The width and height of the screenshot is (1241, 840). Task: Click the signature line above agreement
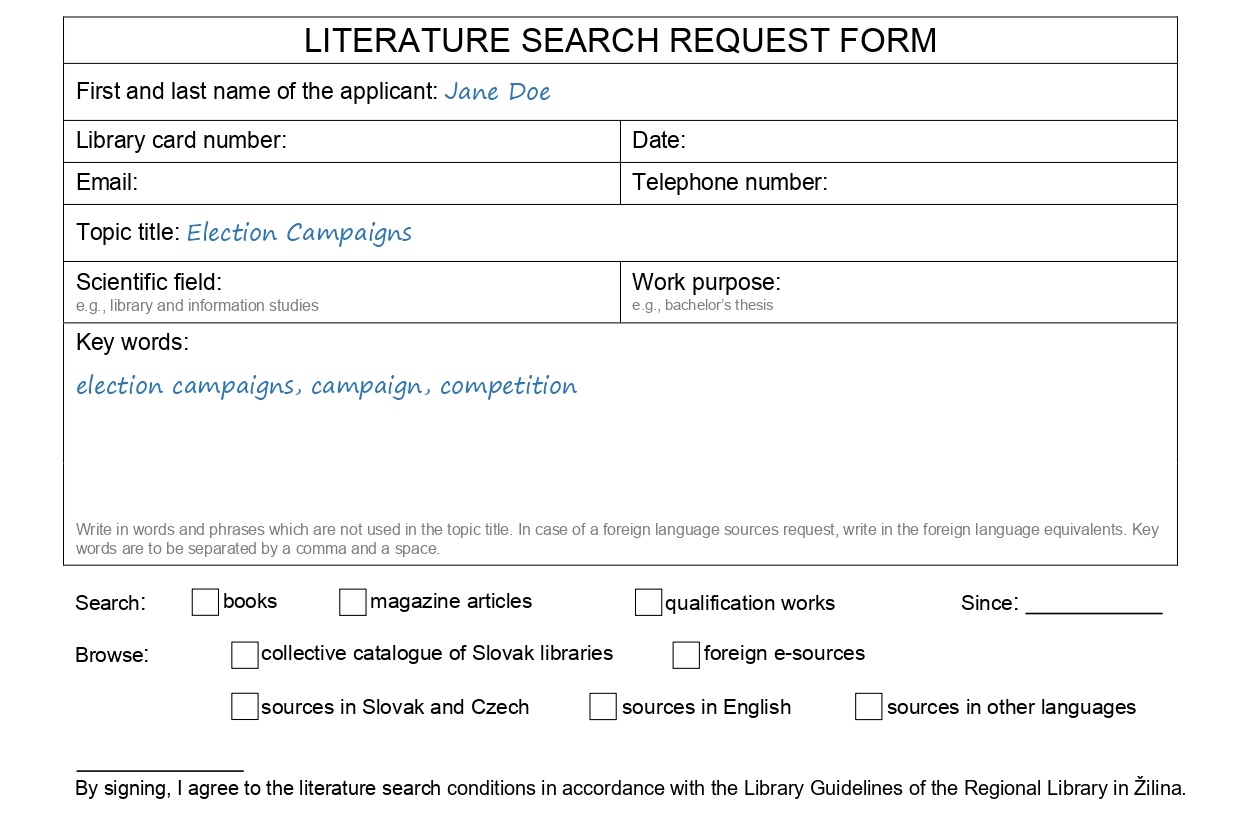coord(160,770)
